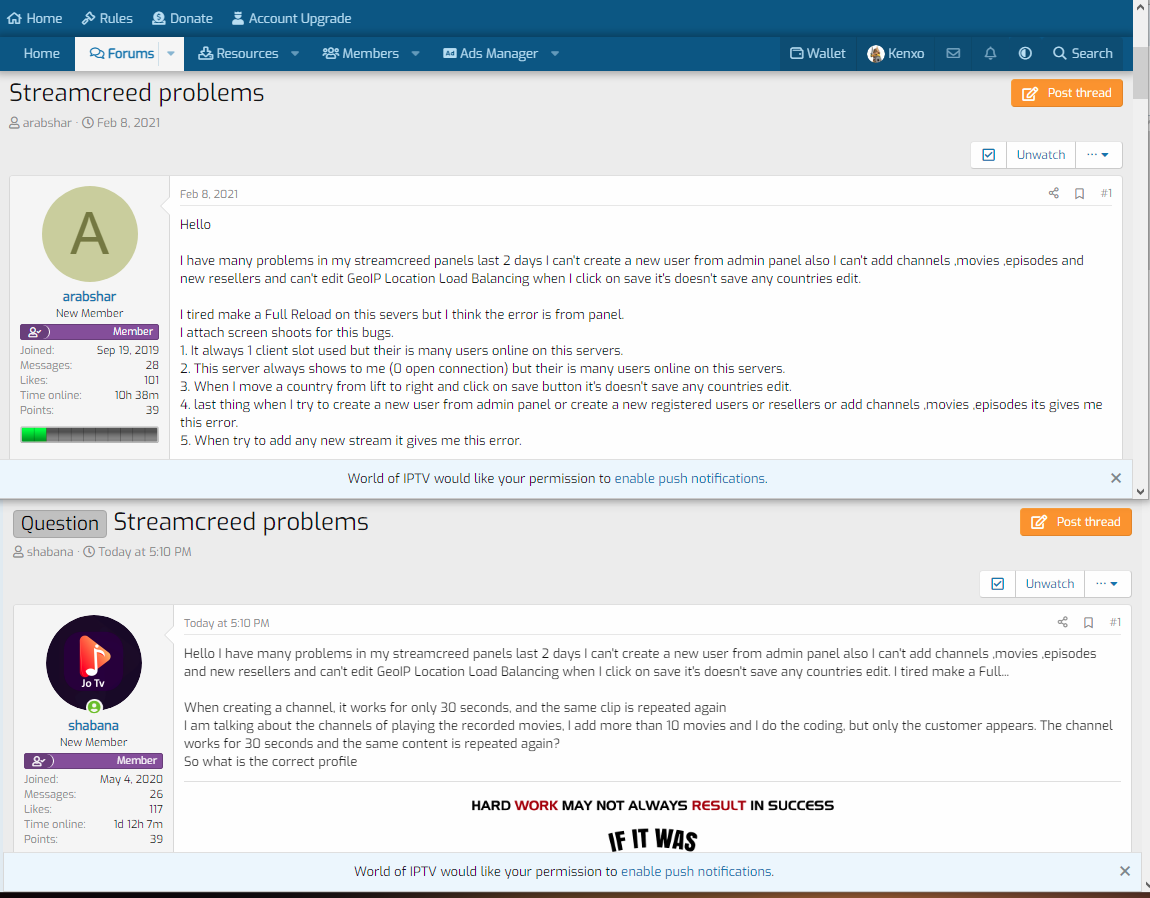Click shabana's green online status indicator
This screenshot has height=898, width=1150.
click(94, 707)
